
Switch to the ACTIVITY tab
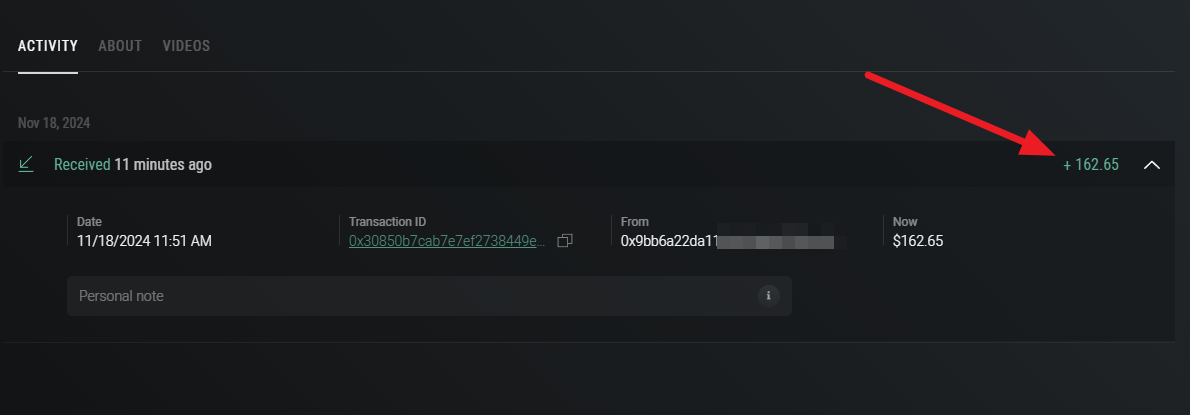click(x=48, y=46)
